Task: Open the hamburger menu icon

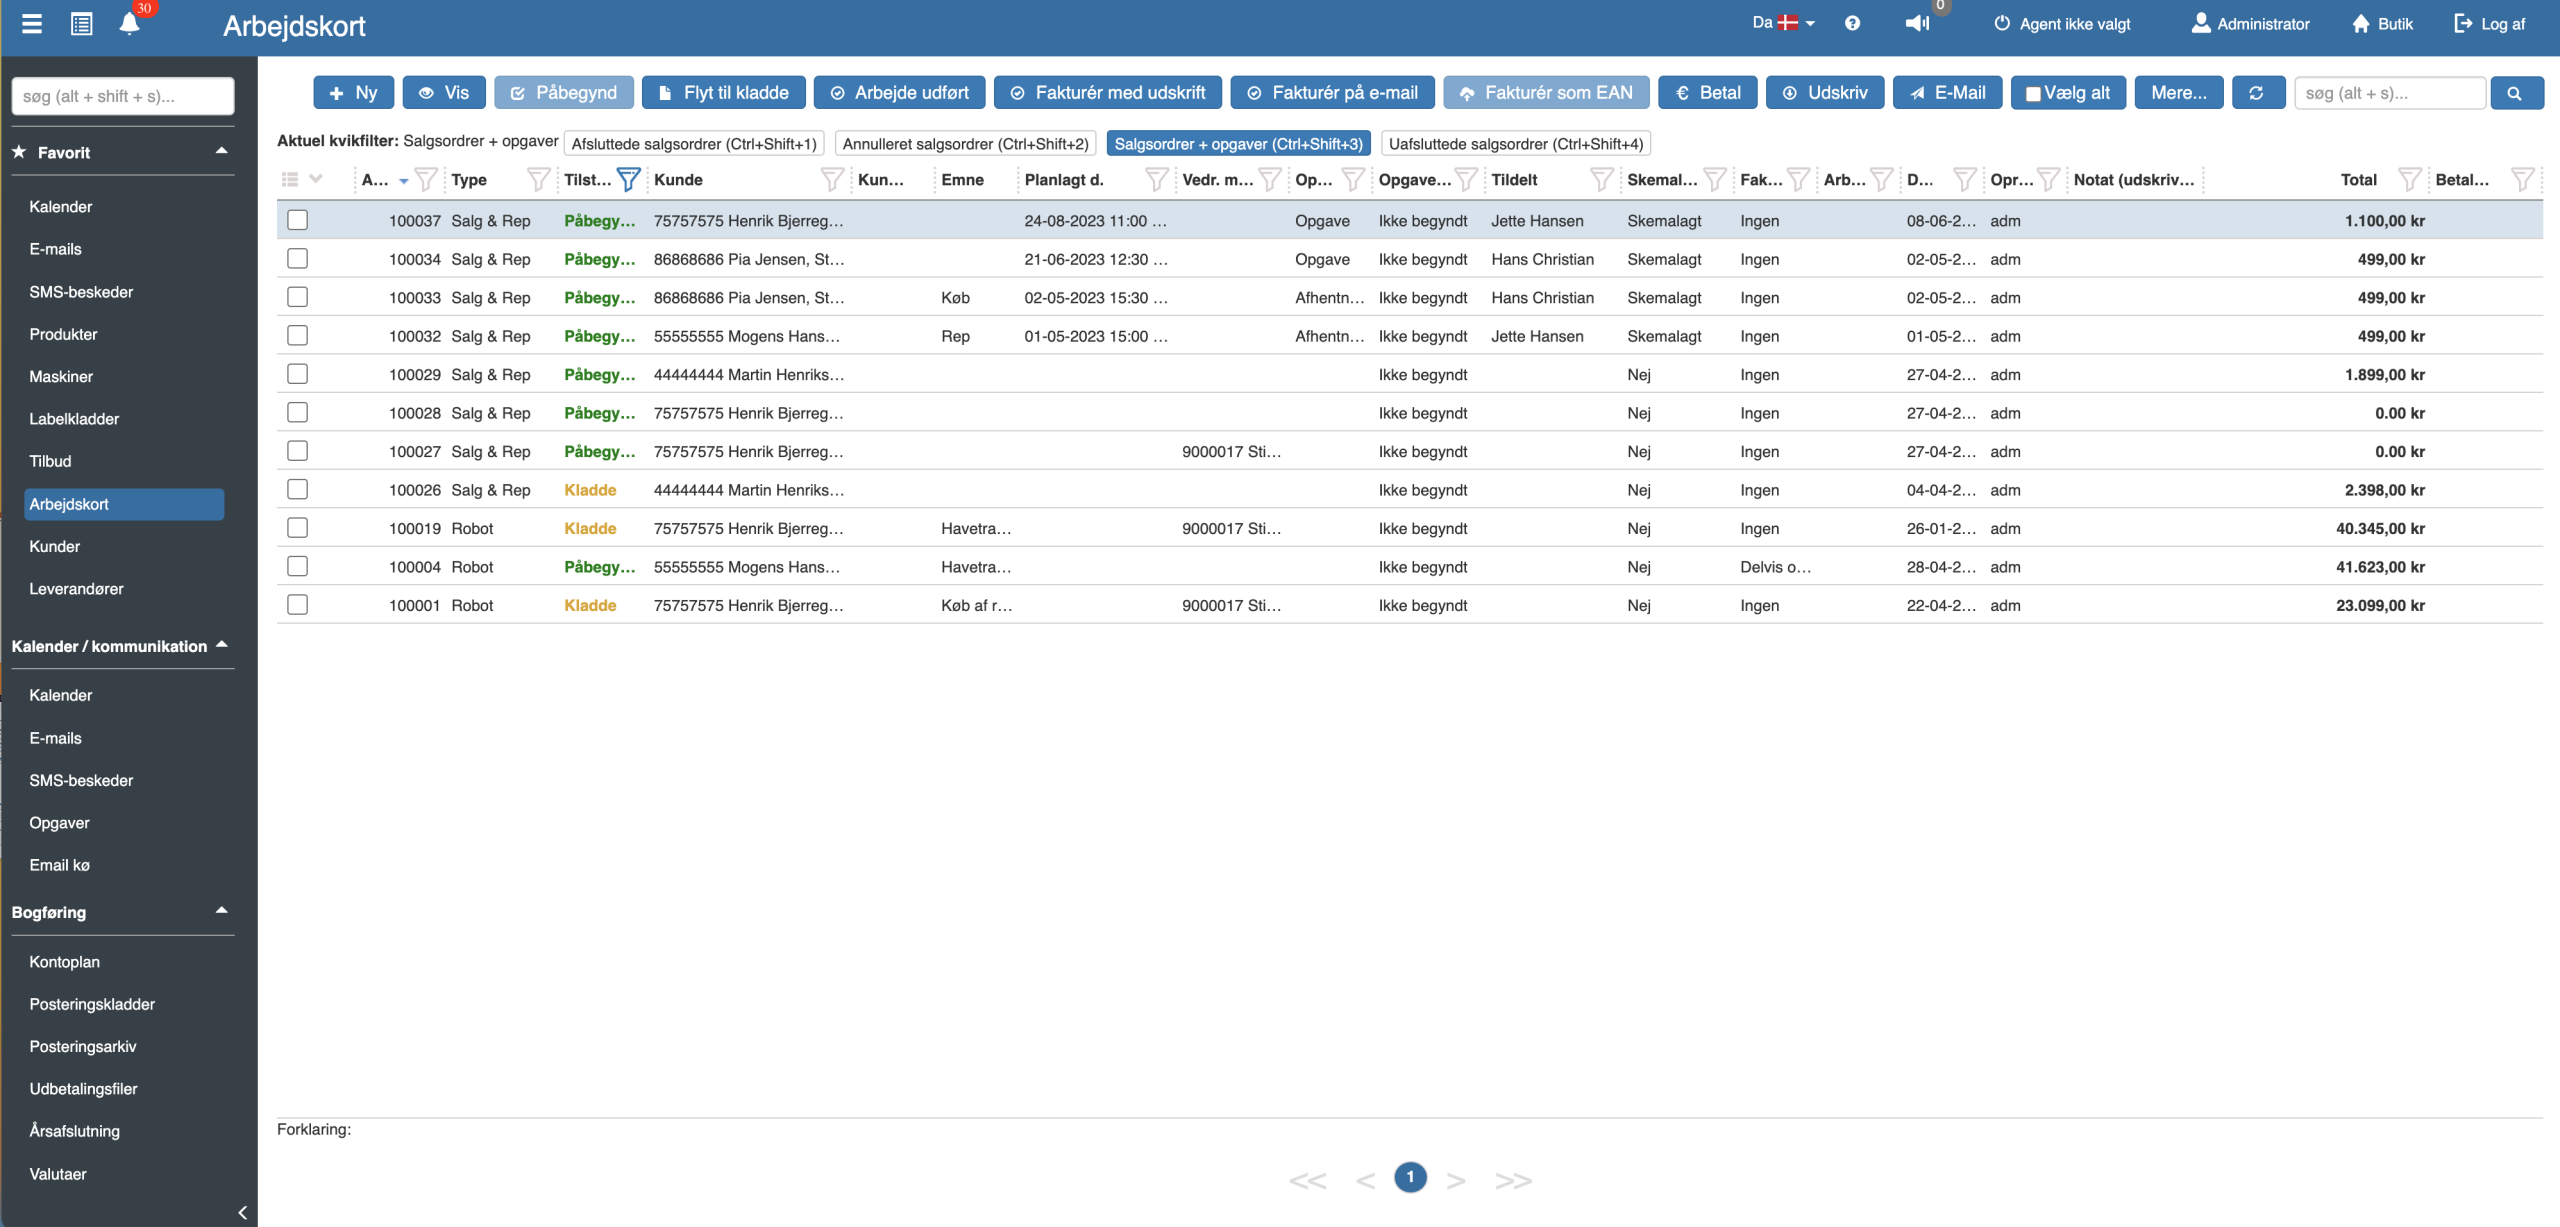Action: [x=32, y=24]
